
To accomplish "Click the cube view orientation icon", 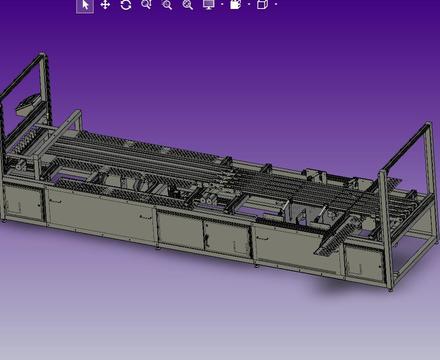I will [262, 5].
